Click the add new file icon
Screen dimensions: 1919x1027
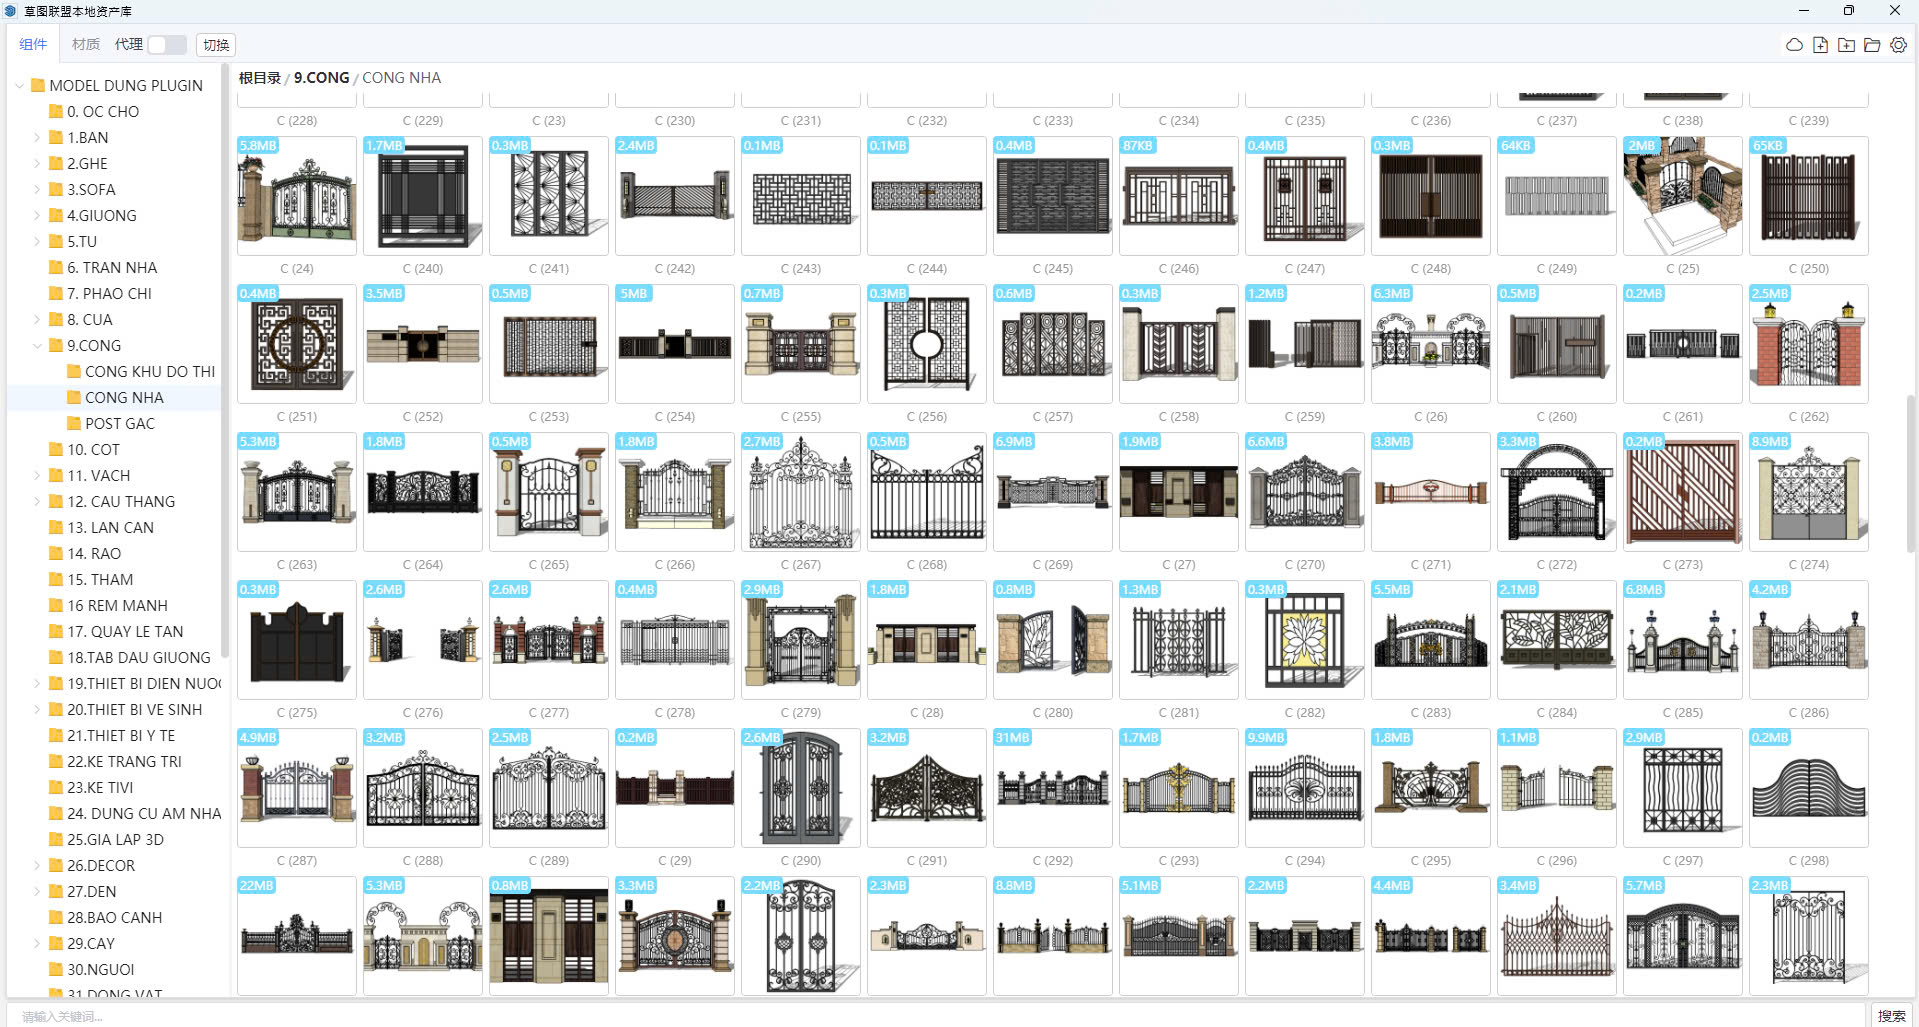(x=1820, y=45)
